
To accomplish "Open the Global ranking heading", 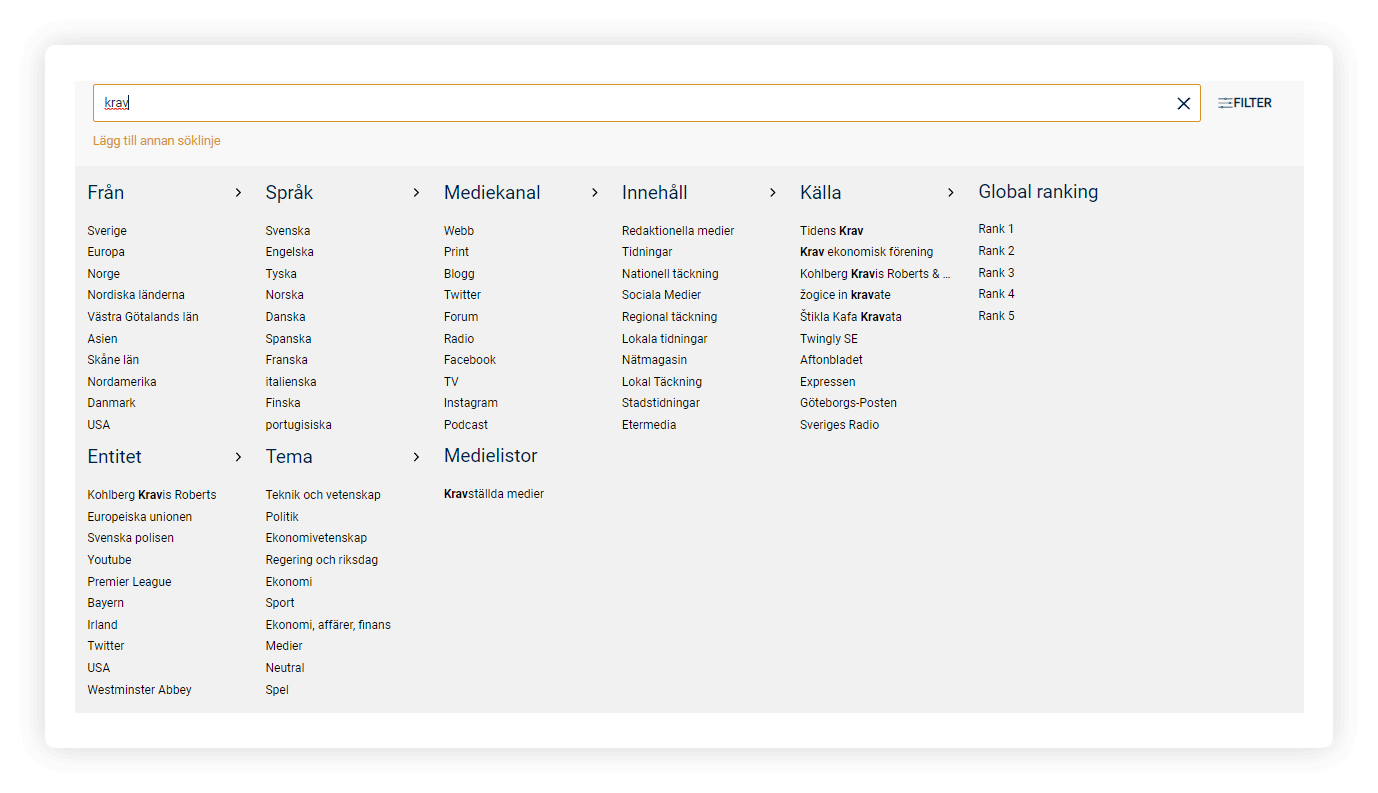I will [x=1038, y=192].
